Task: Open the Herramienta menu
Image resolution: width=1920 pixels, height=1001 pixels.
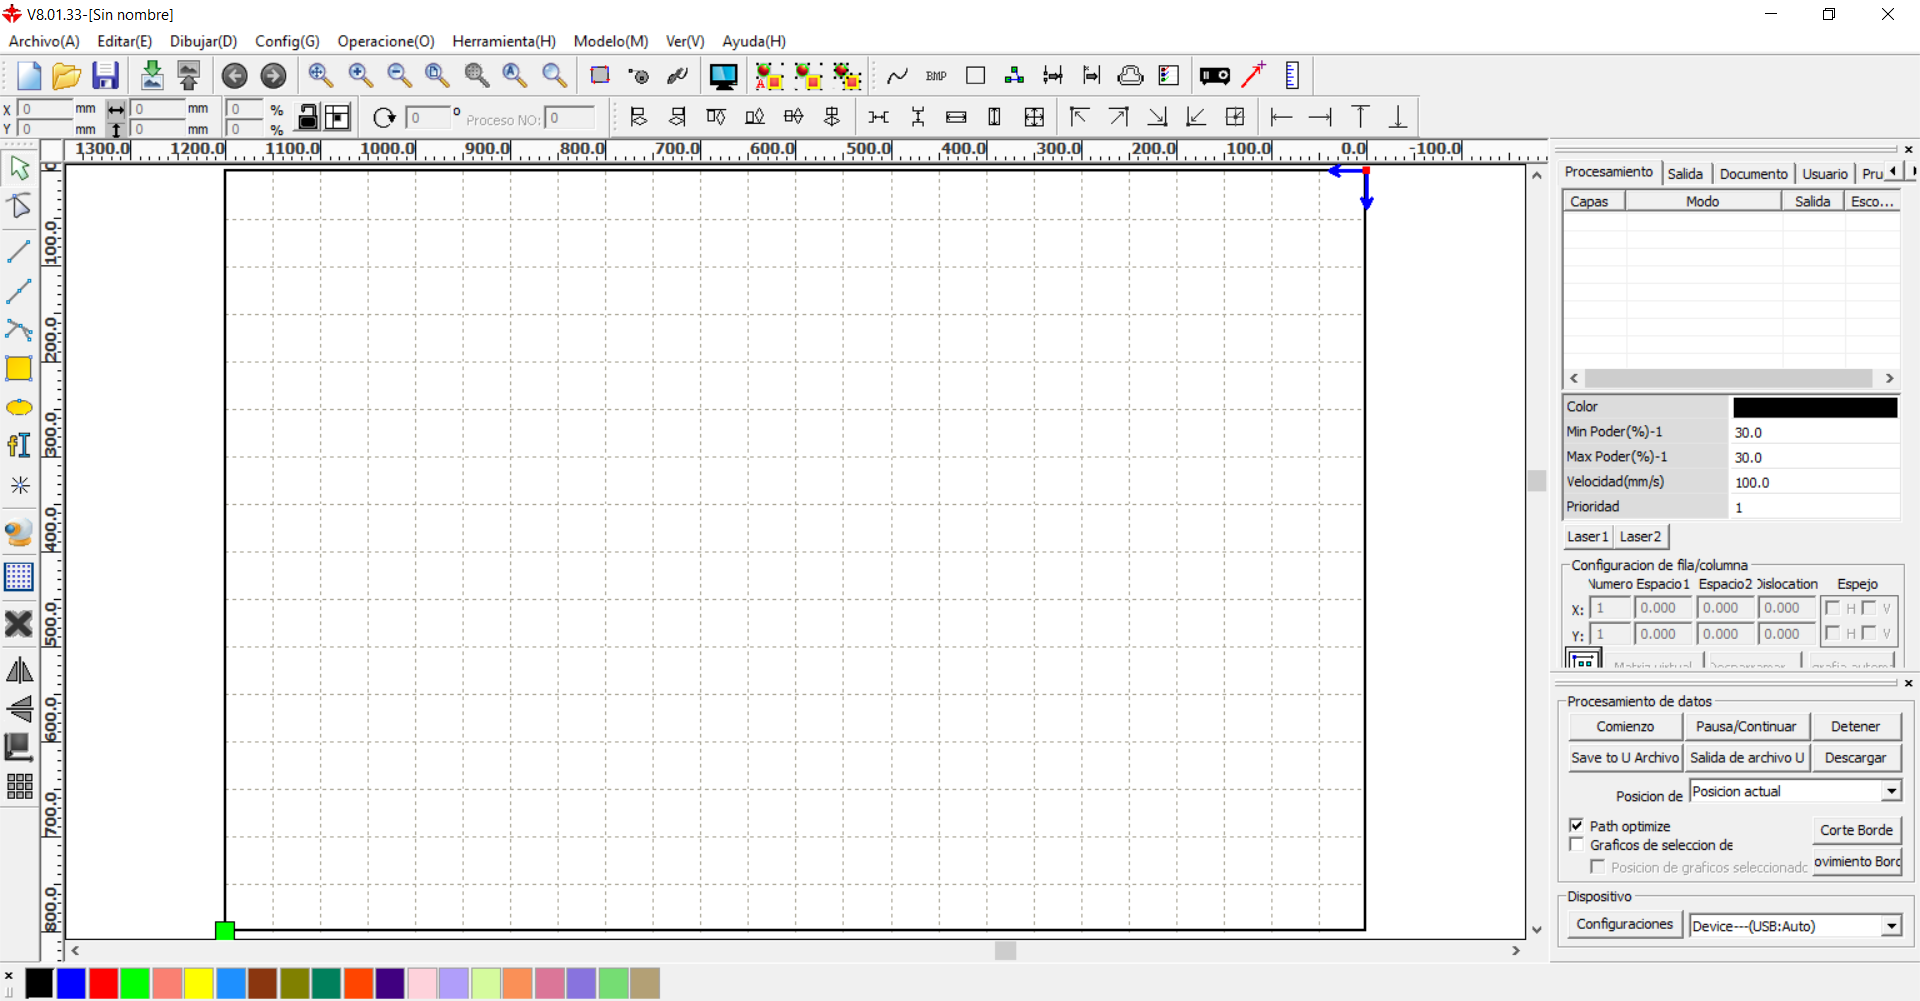Action: pyautogui.click(x=504, y=41)
